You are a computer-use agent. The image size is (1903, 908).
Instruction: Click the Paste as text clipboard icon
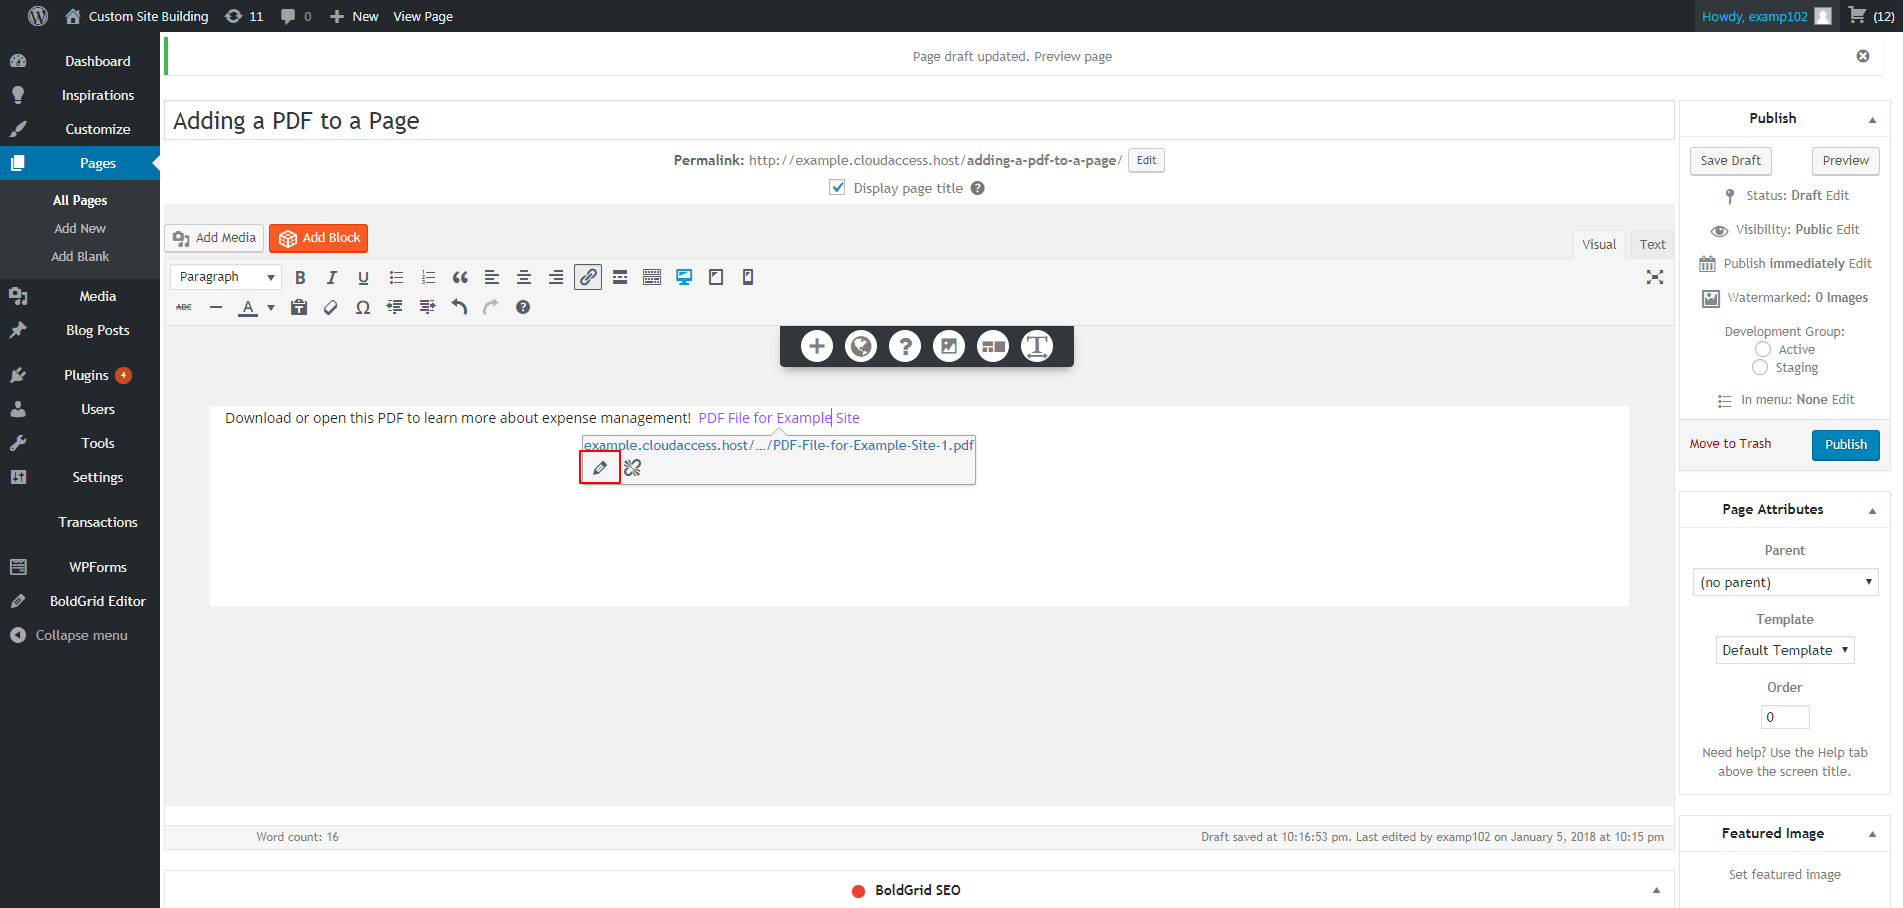299,307
